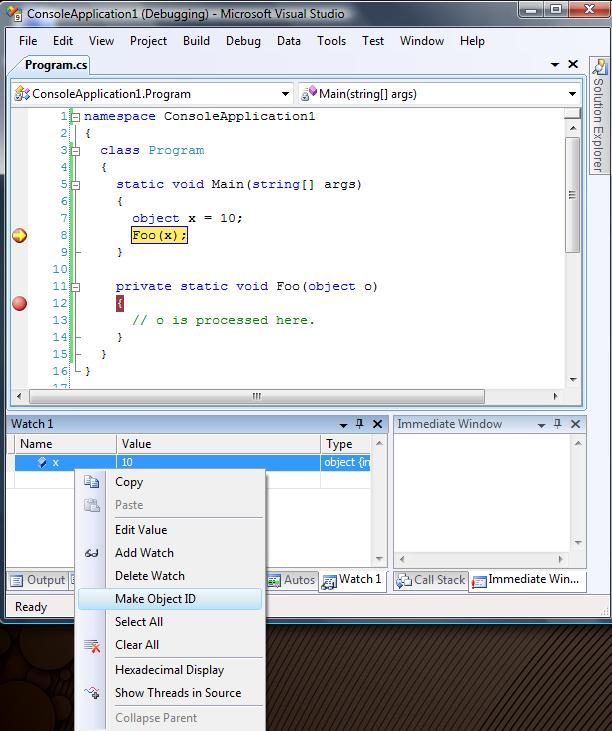Screen dimensions: 612x731
Task: Pin the Watch 1 panel
Action: point(359,424)
